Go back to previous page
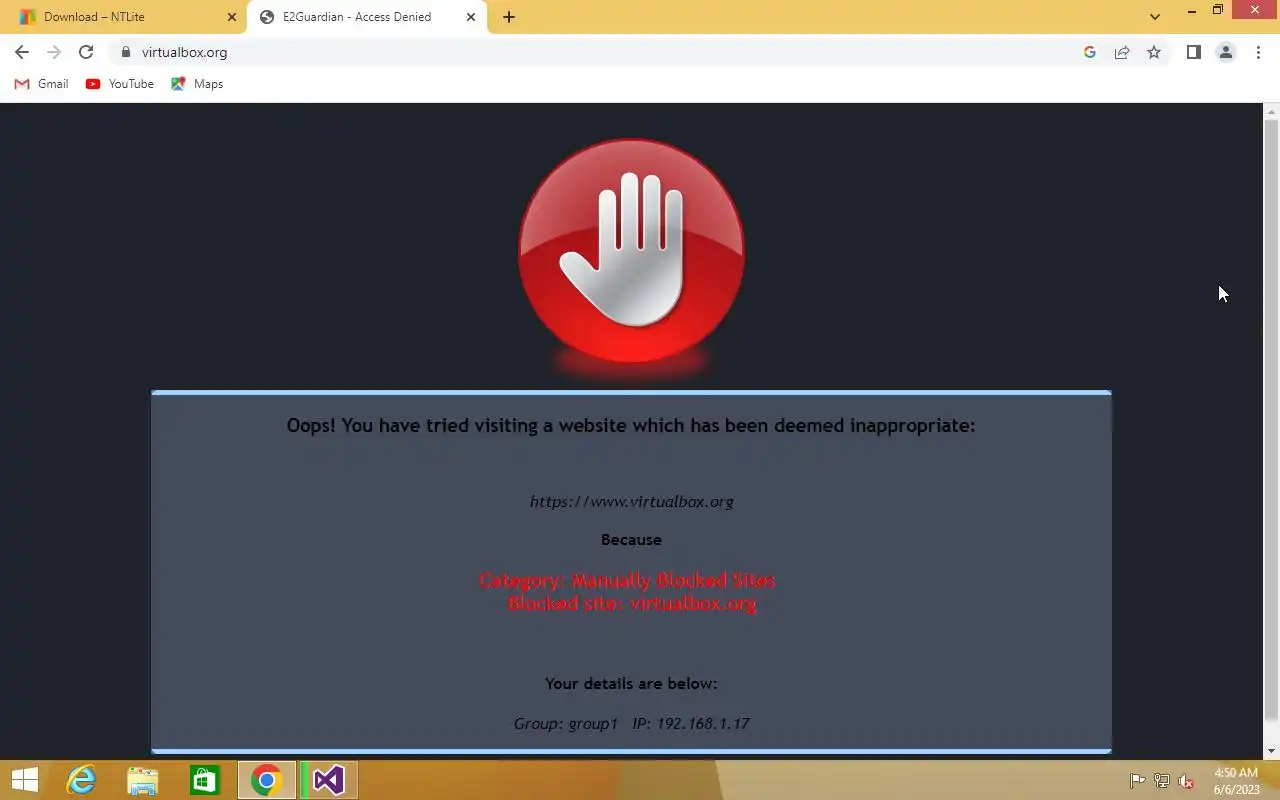The image size is (1280, 800). point(22,52)
